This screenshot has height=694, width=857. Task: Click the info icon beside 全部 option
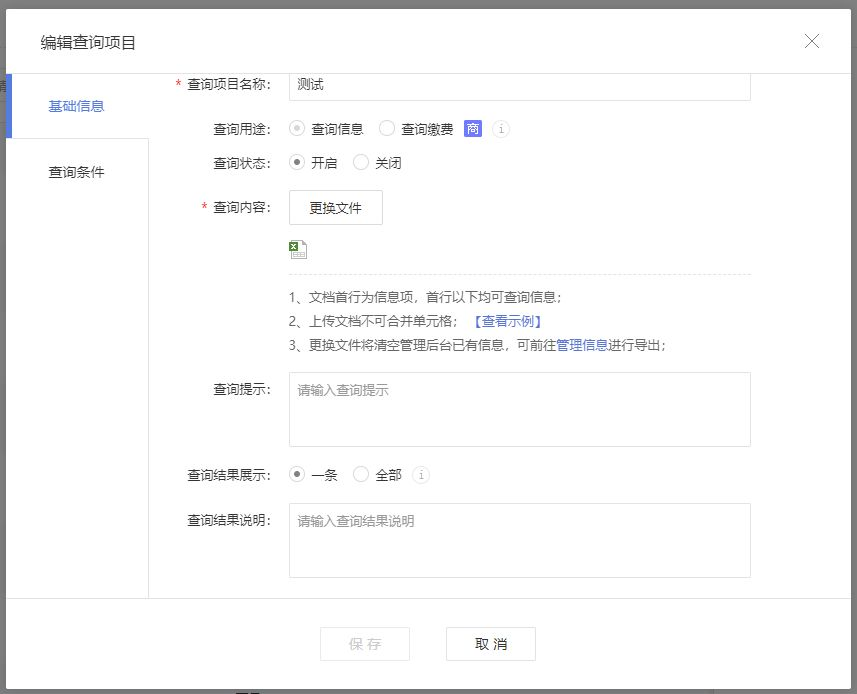(x=421, y=475)
